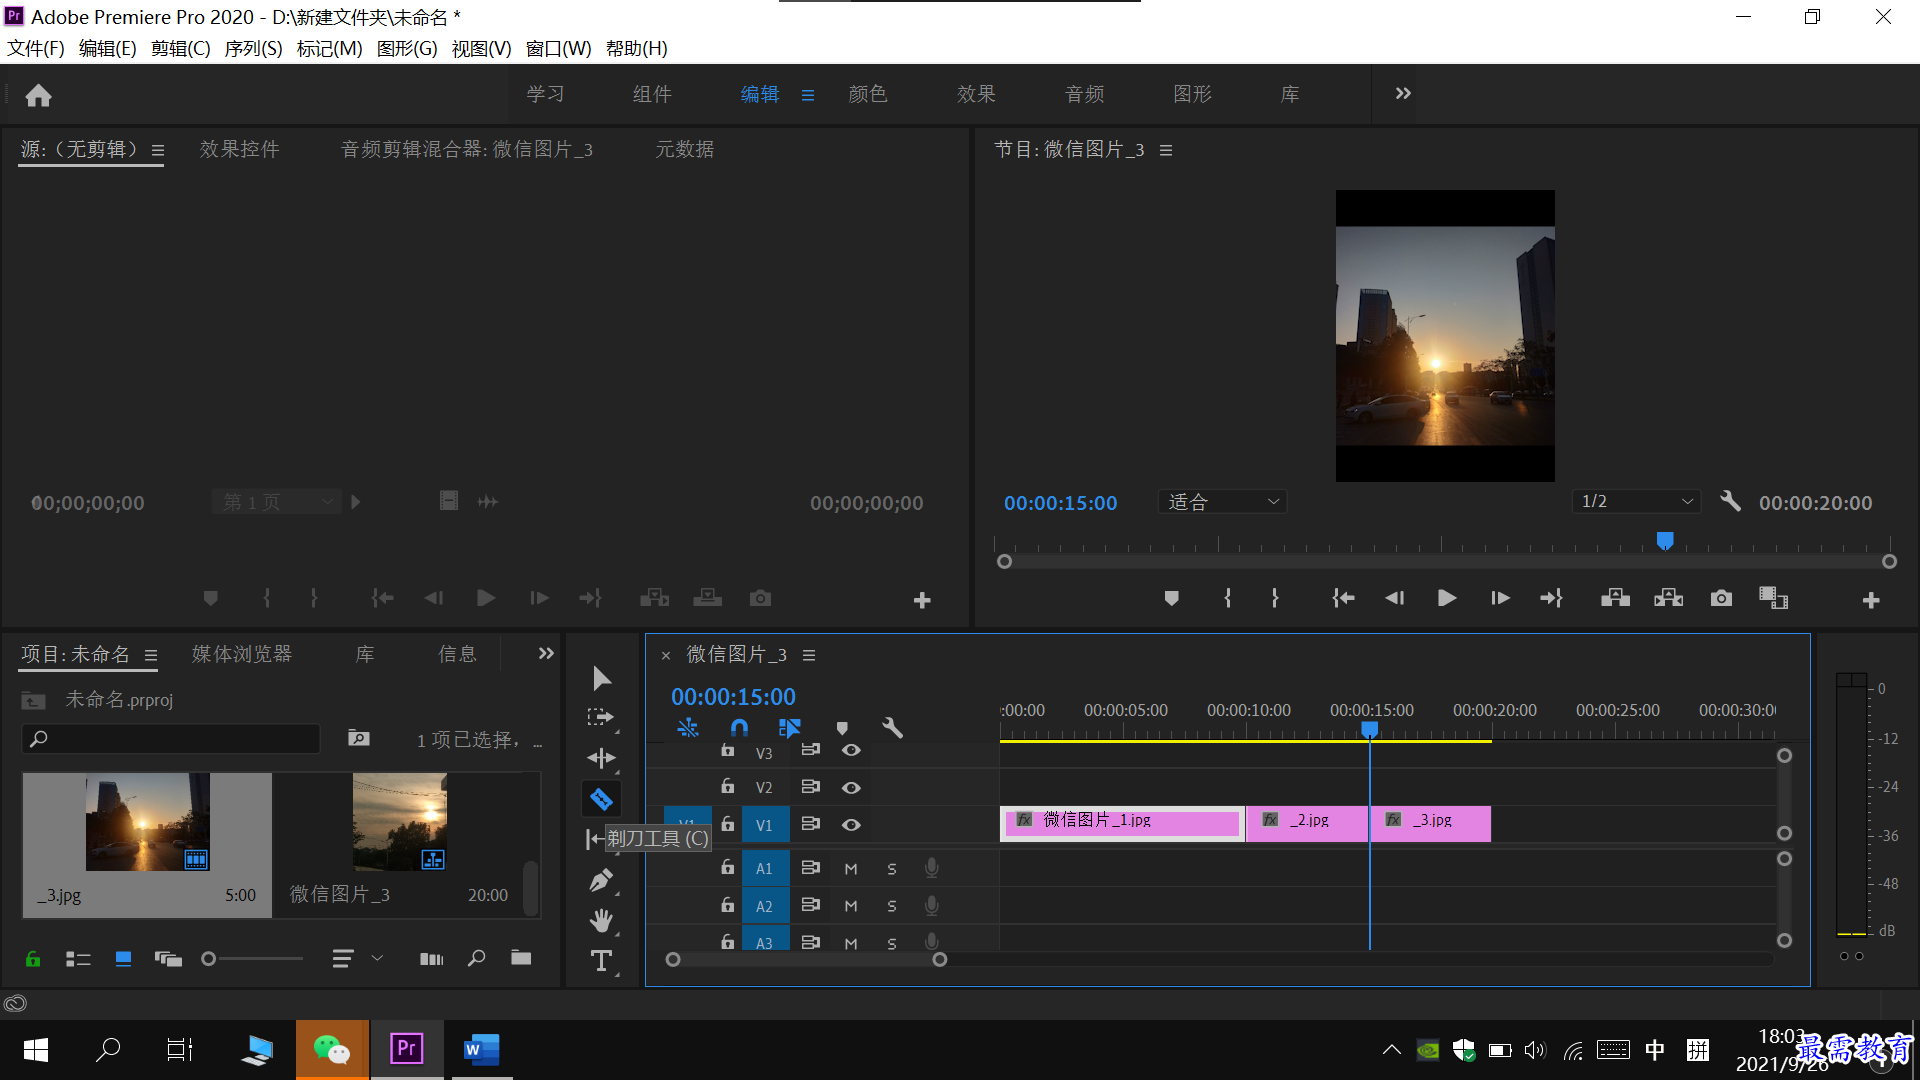This screenshot has width=1920, height=1080.
Task: Open Program monitor button editor plus
Action: pyautogui.click(x=1871, y=600)
